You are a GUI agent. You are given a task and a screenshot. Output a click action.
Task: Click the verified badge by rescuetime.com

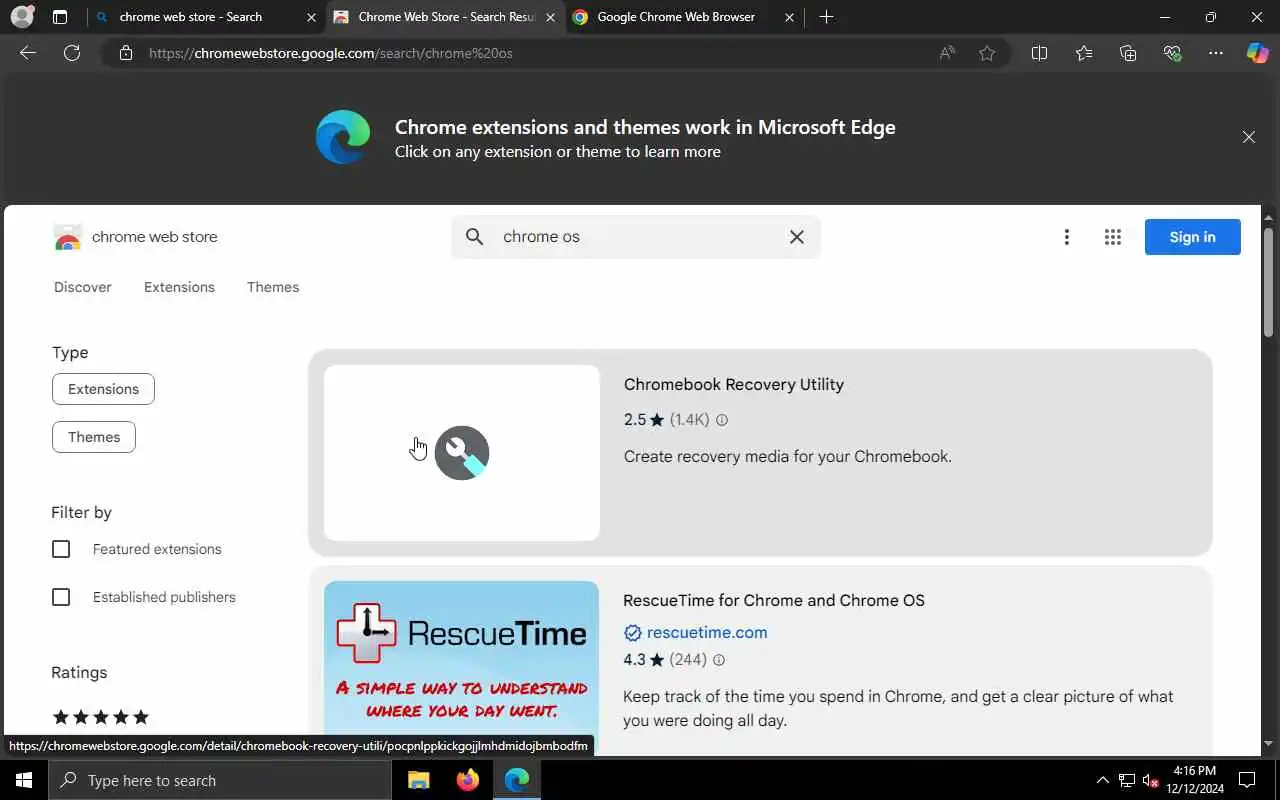click(x=632, y=633)
